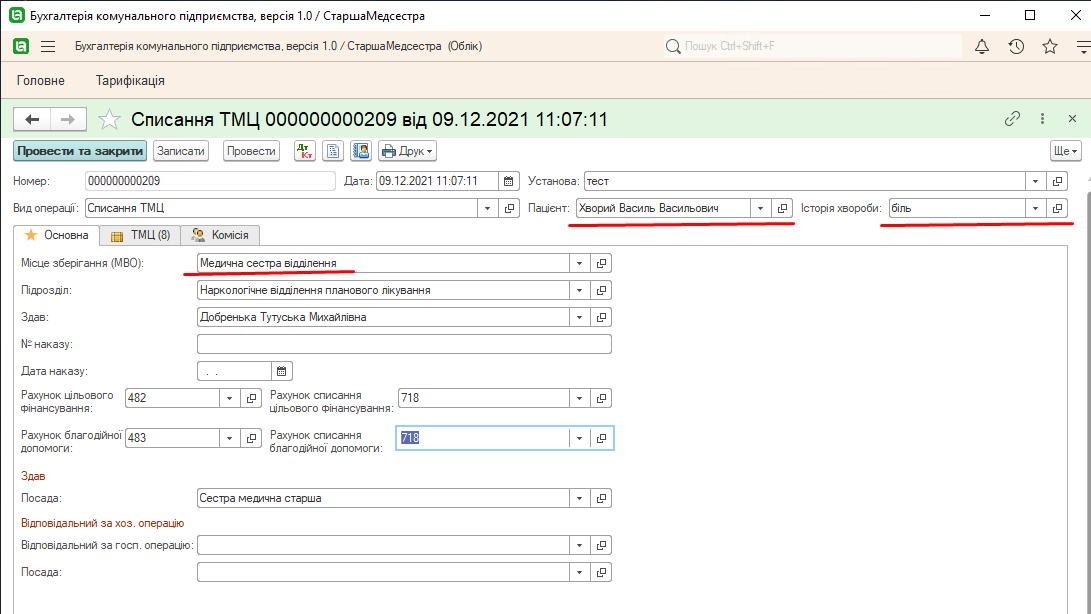Open the document report icon in toolbar

[x=334, y=151]
